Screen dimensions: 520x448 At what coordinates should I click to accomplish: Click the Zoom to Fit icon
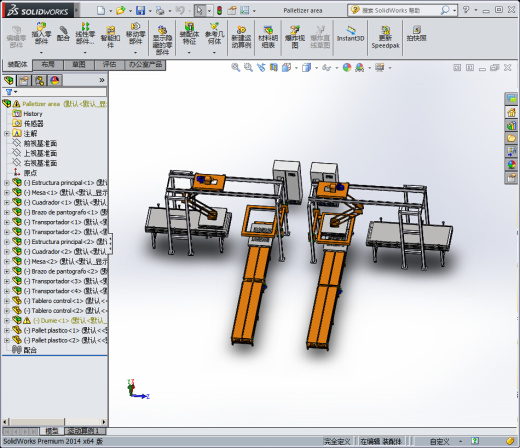[x=235, y=68]
